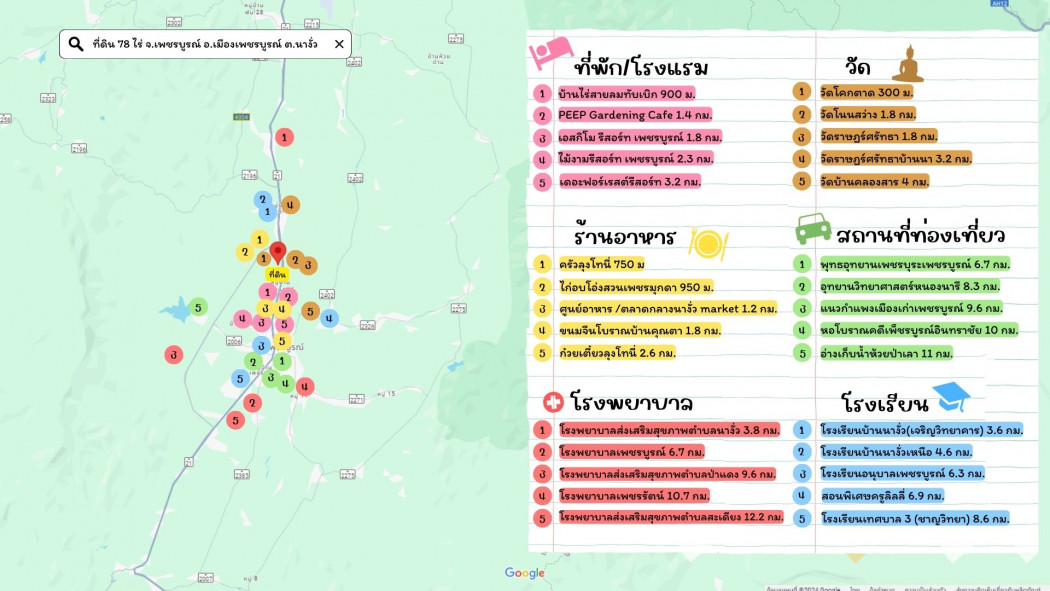Viewport: 1050px width, 591px height.
Task: Click inside the land search text field
Action: pos(205,44)
